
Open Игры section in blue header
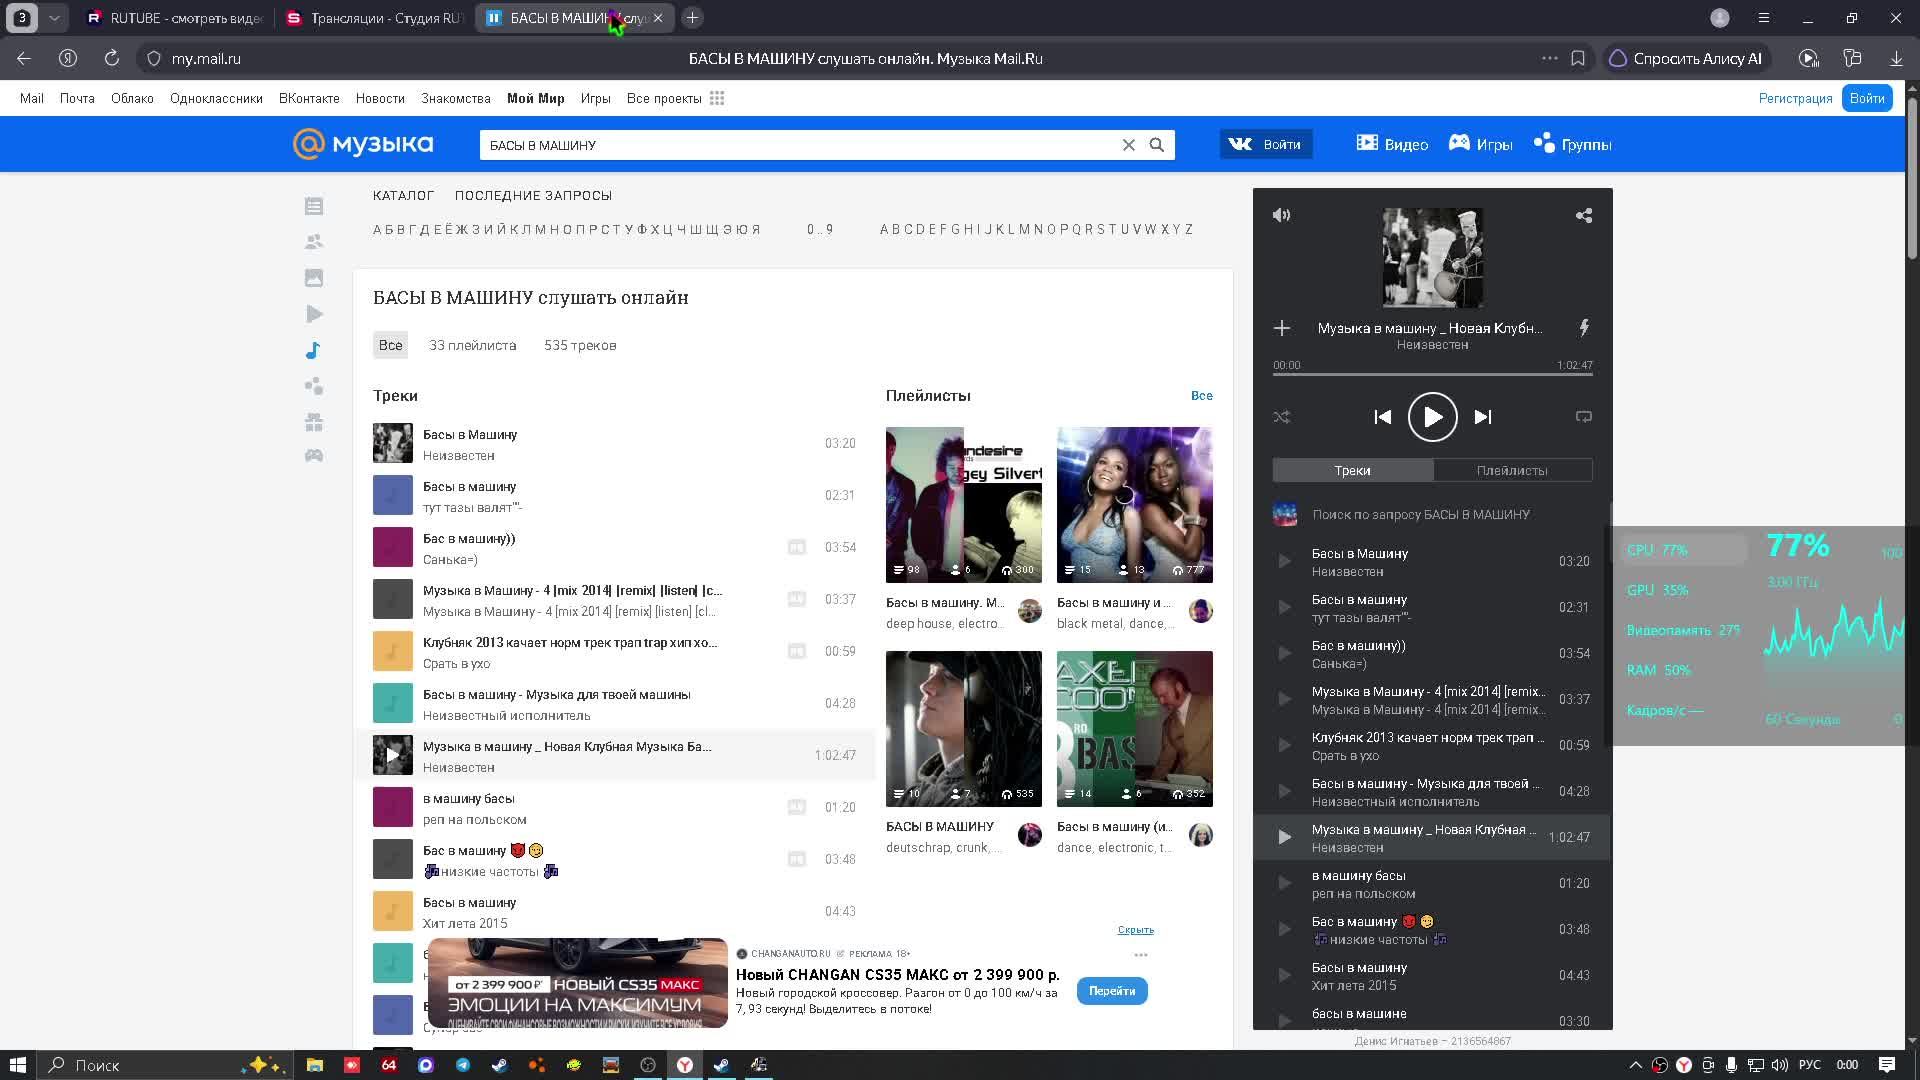coord(1481,145)
